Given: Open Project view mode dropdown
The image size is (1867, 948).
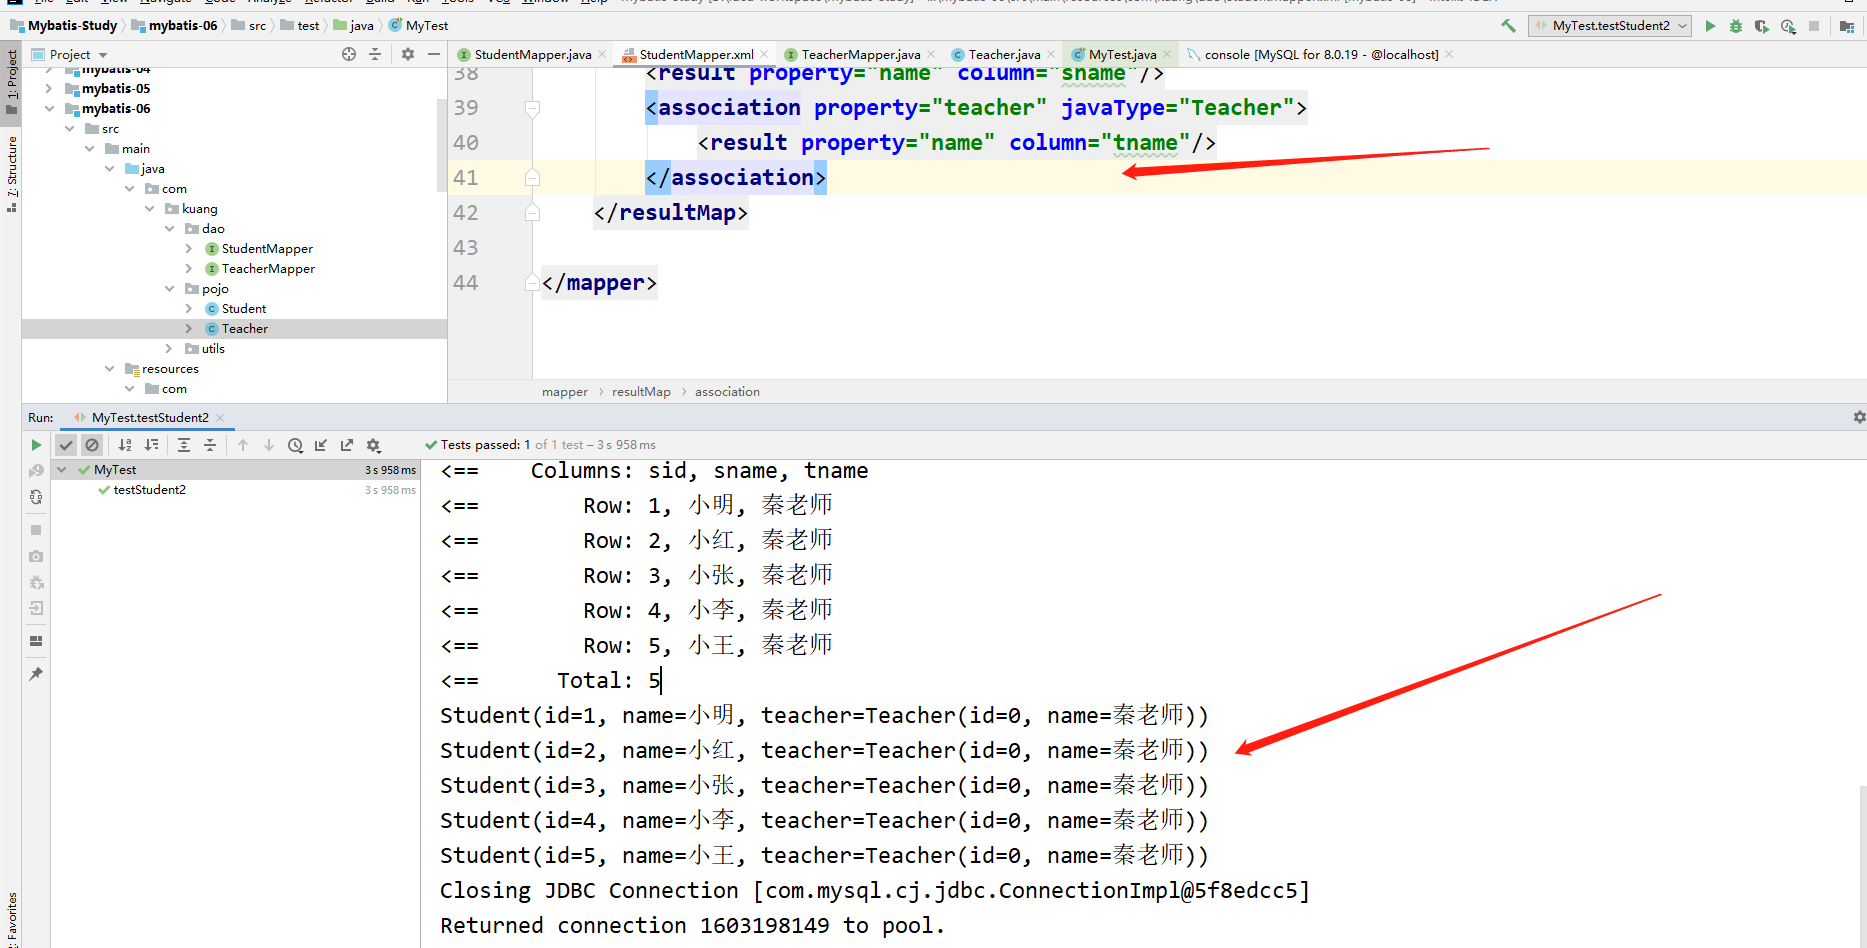Looking at the screenshot, I should click(103, 55).
